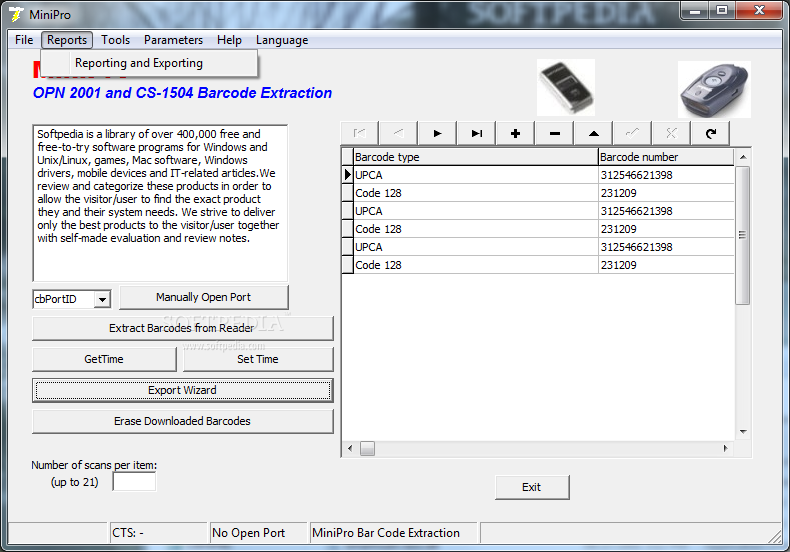Click the GetTime button

(104, 359)
